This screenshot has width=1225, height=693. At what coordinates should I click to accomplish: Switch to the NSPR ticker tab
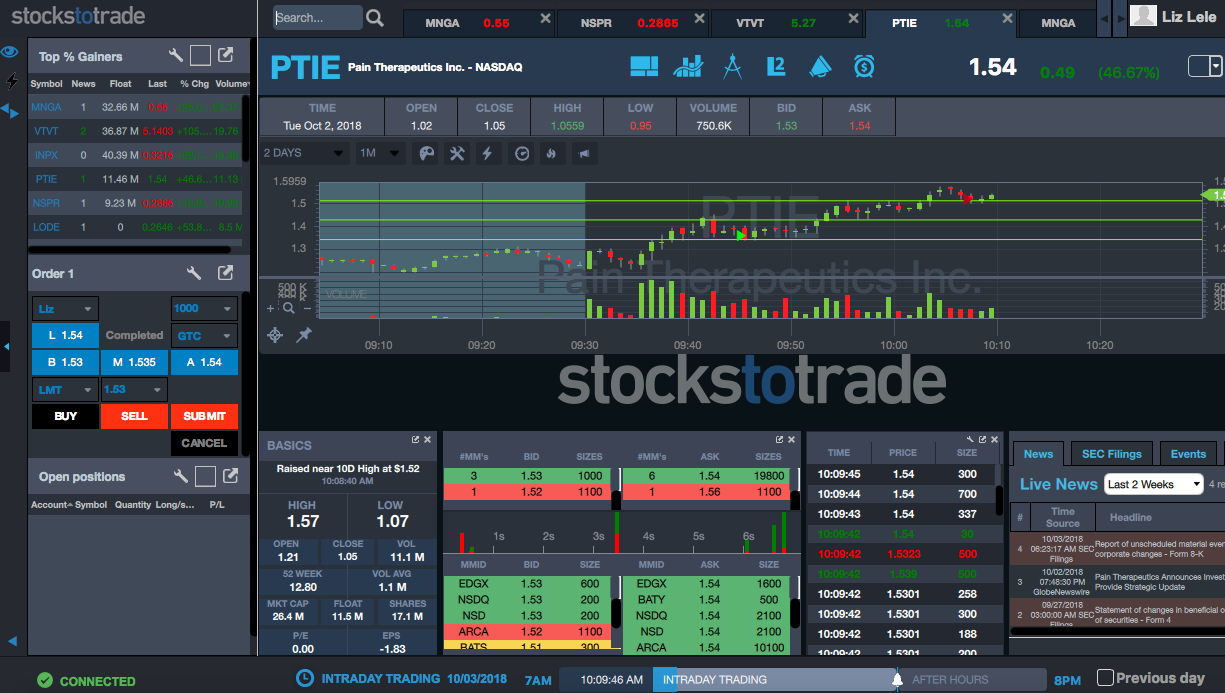[x=632, y=22]
